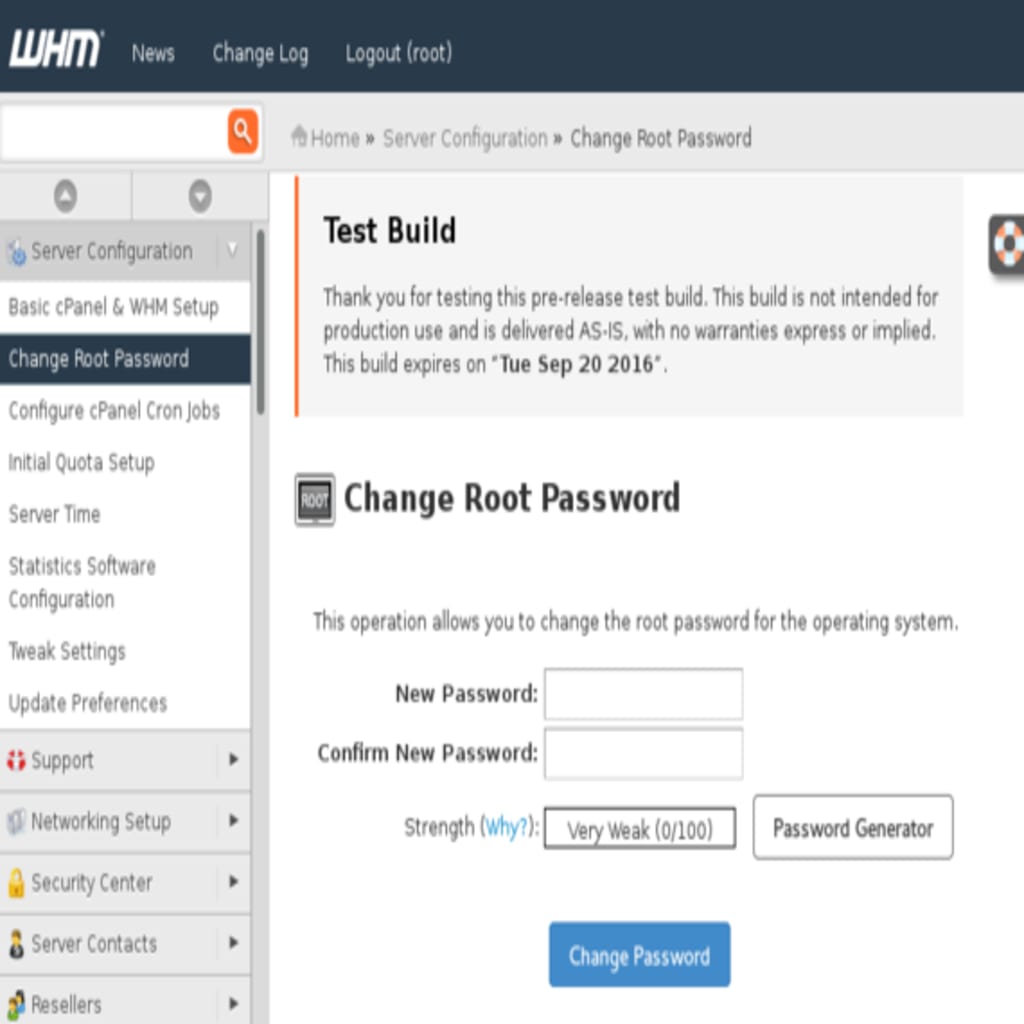Click the Very Weak (0/100) strength meter
The width and height of the screenshot is (1024, 1024).
tap(639, 829)
